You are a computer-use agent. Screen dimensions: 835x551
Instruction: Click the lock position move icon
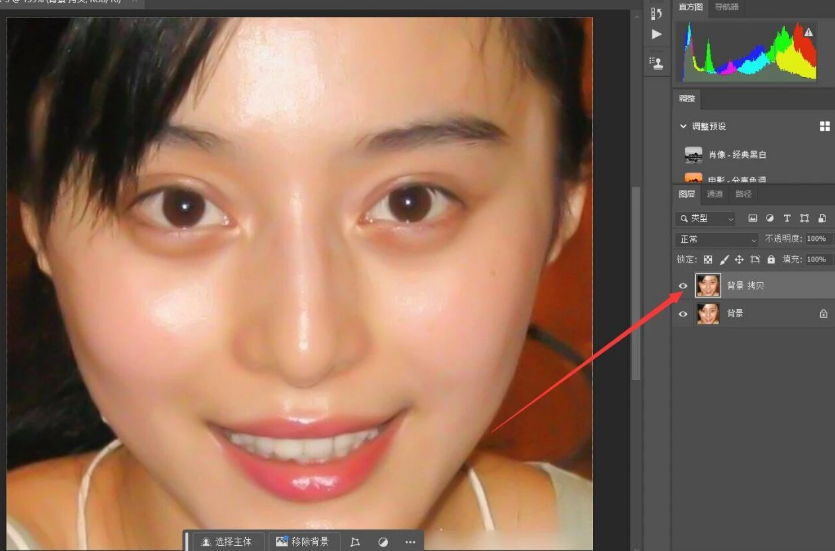(x=739, y=260)
